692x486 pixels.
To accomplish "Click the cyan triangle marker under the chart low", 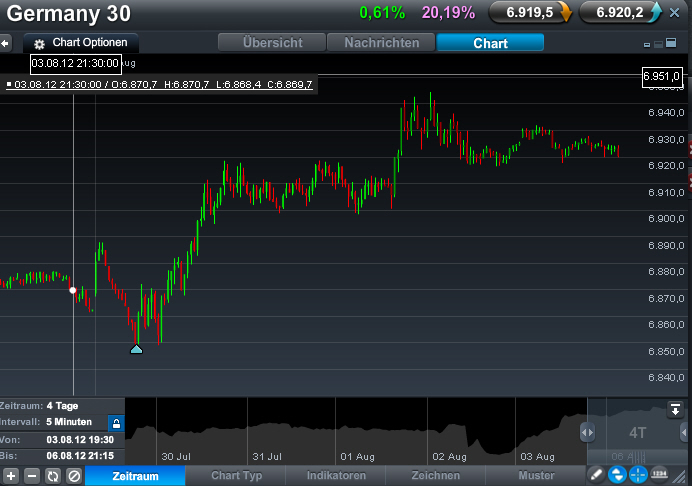I will (x=136, y=350).
